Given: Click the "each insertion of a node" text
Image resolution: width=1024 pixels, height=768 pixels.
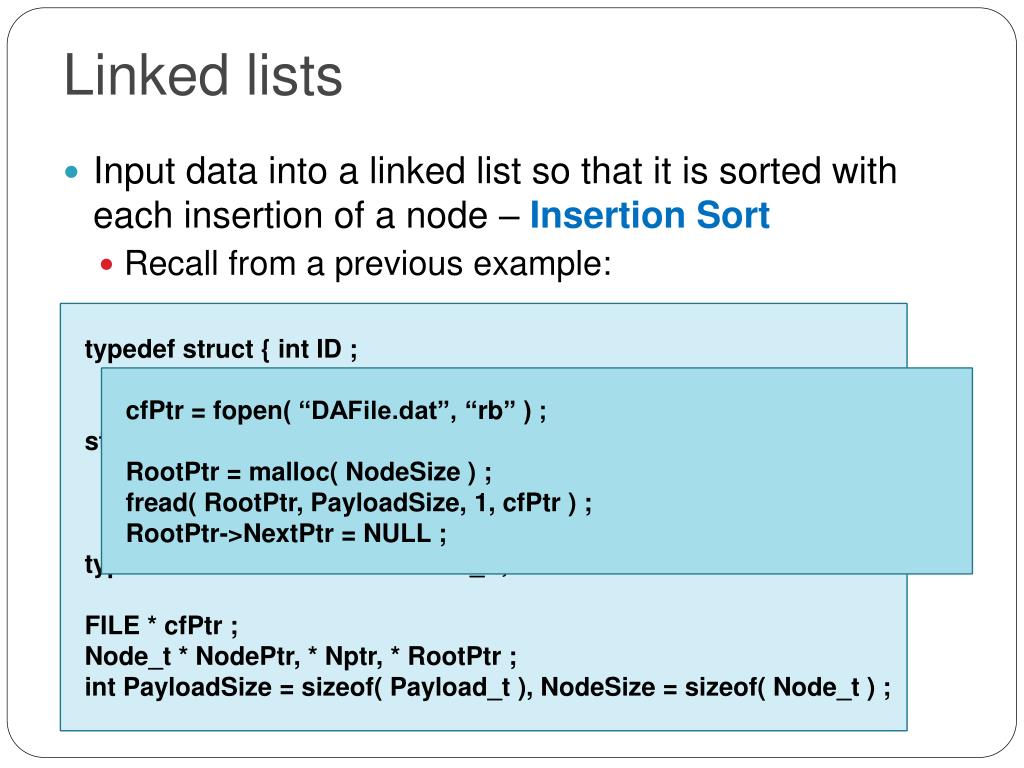Looking at the screenshot, I should pos(291,216).
